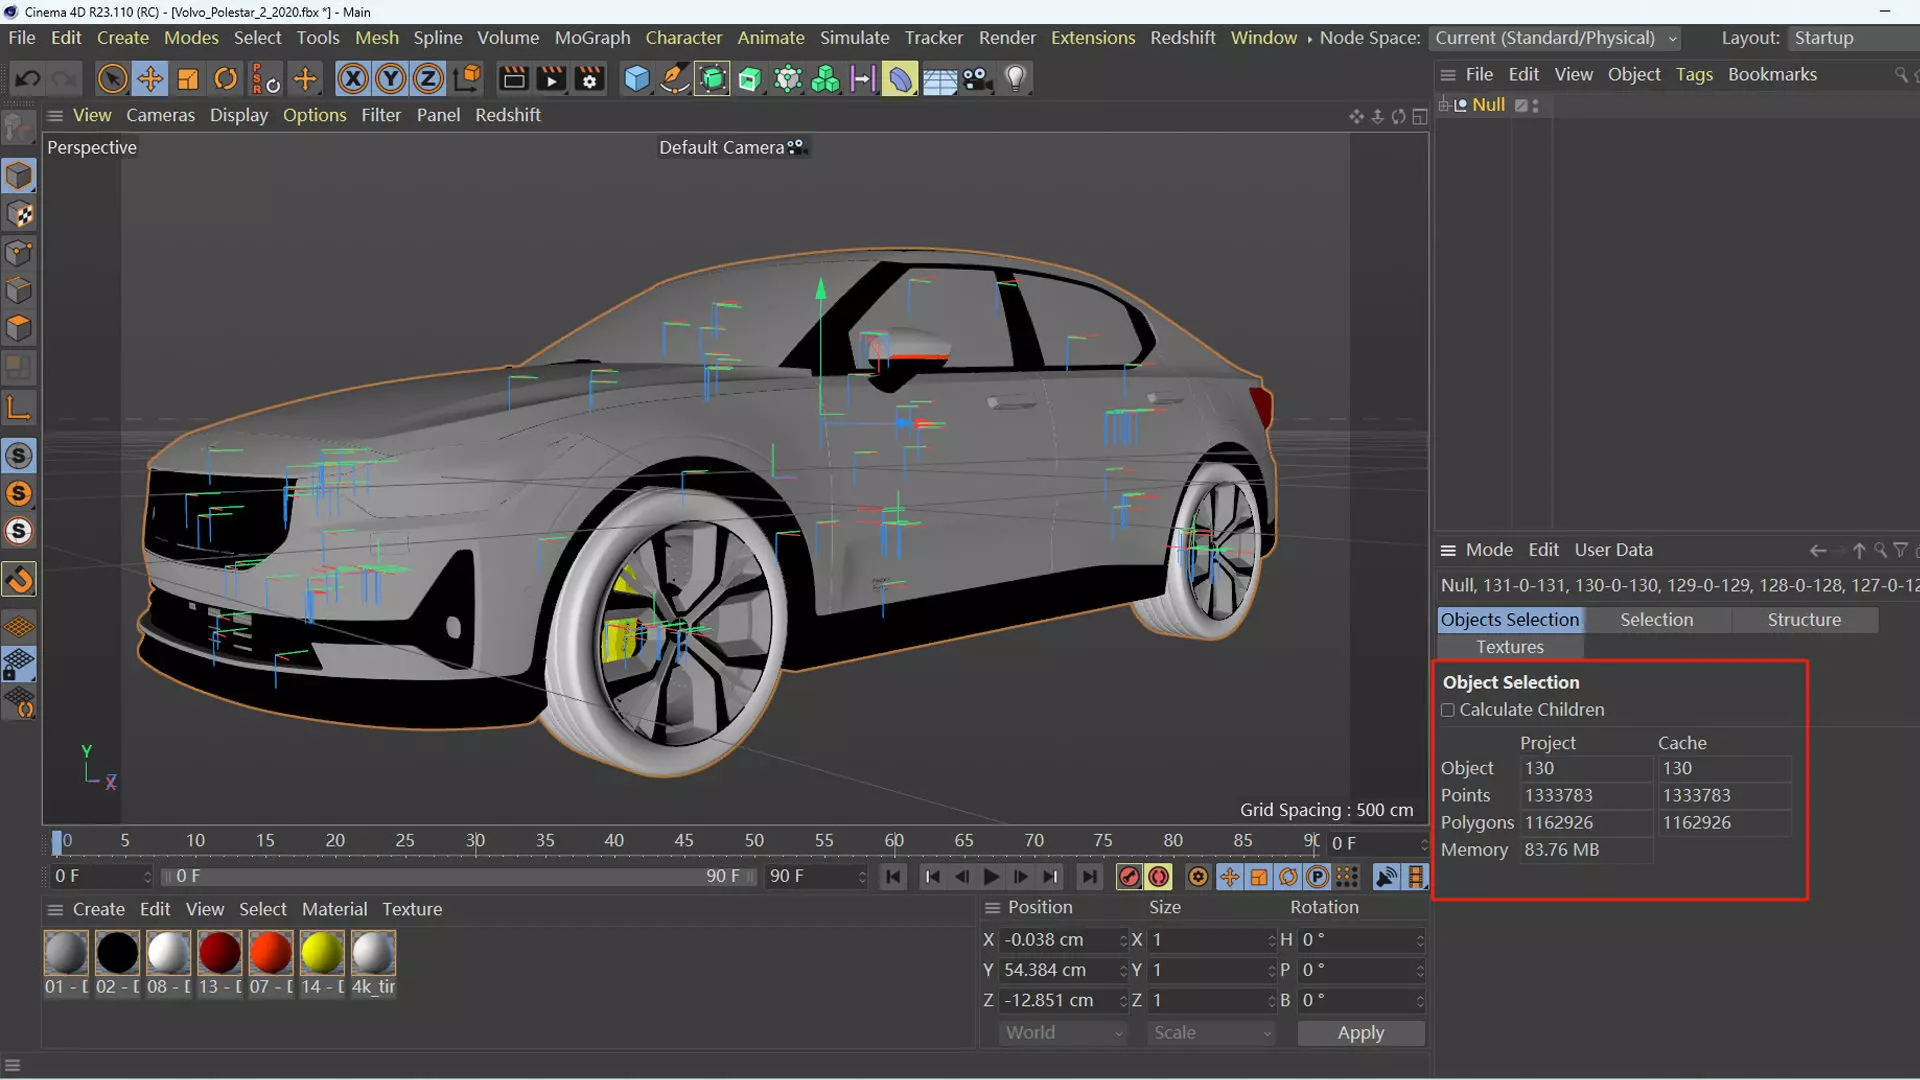Click Object manager Tags menu

tap(1694, 75)
